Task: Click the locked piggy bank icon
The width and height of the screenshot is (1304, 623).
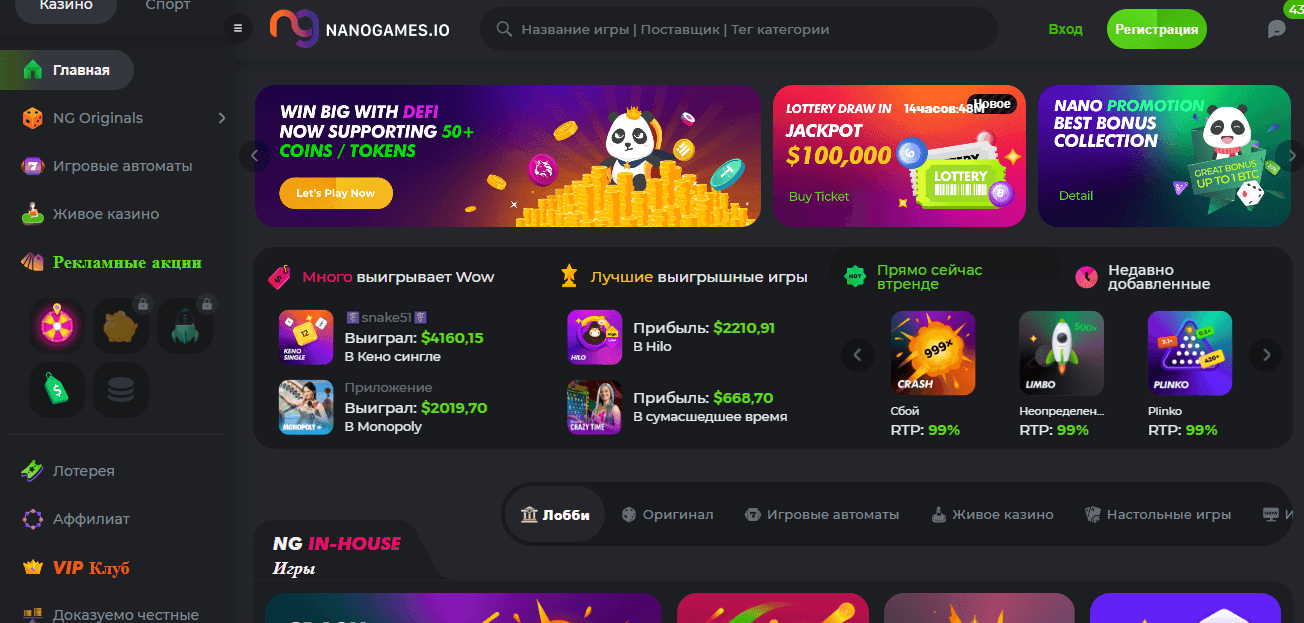Action: click(121, 326)
